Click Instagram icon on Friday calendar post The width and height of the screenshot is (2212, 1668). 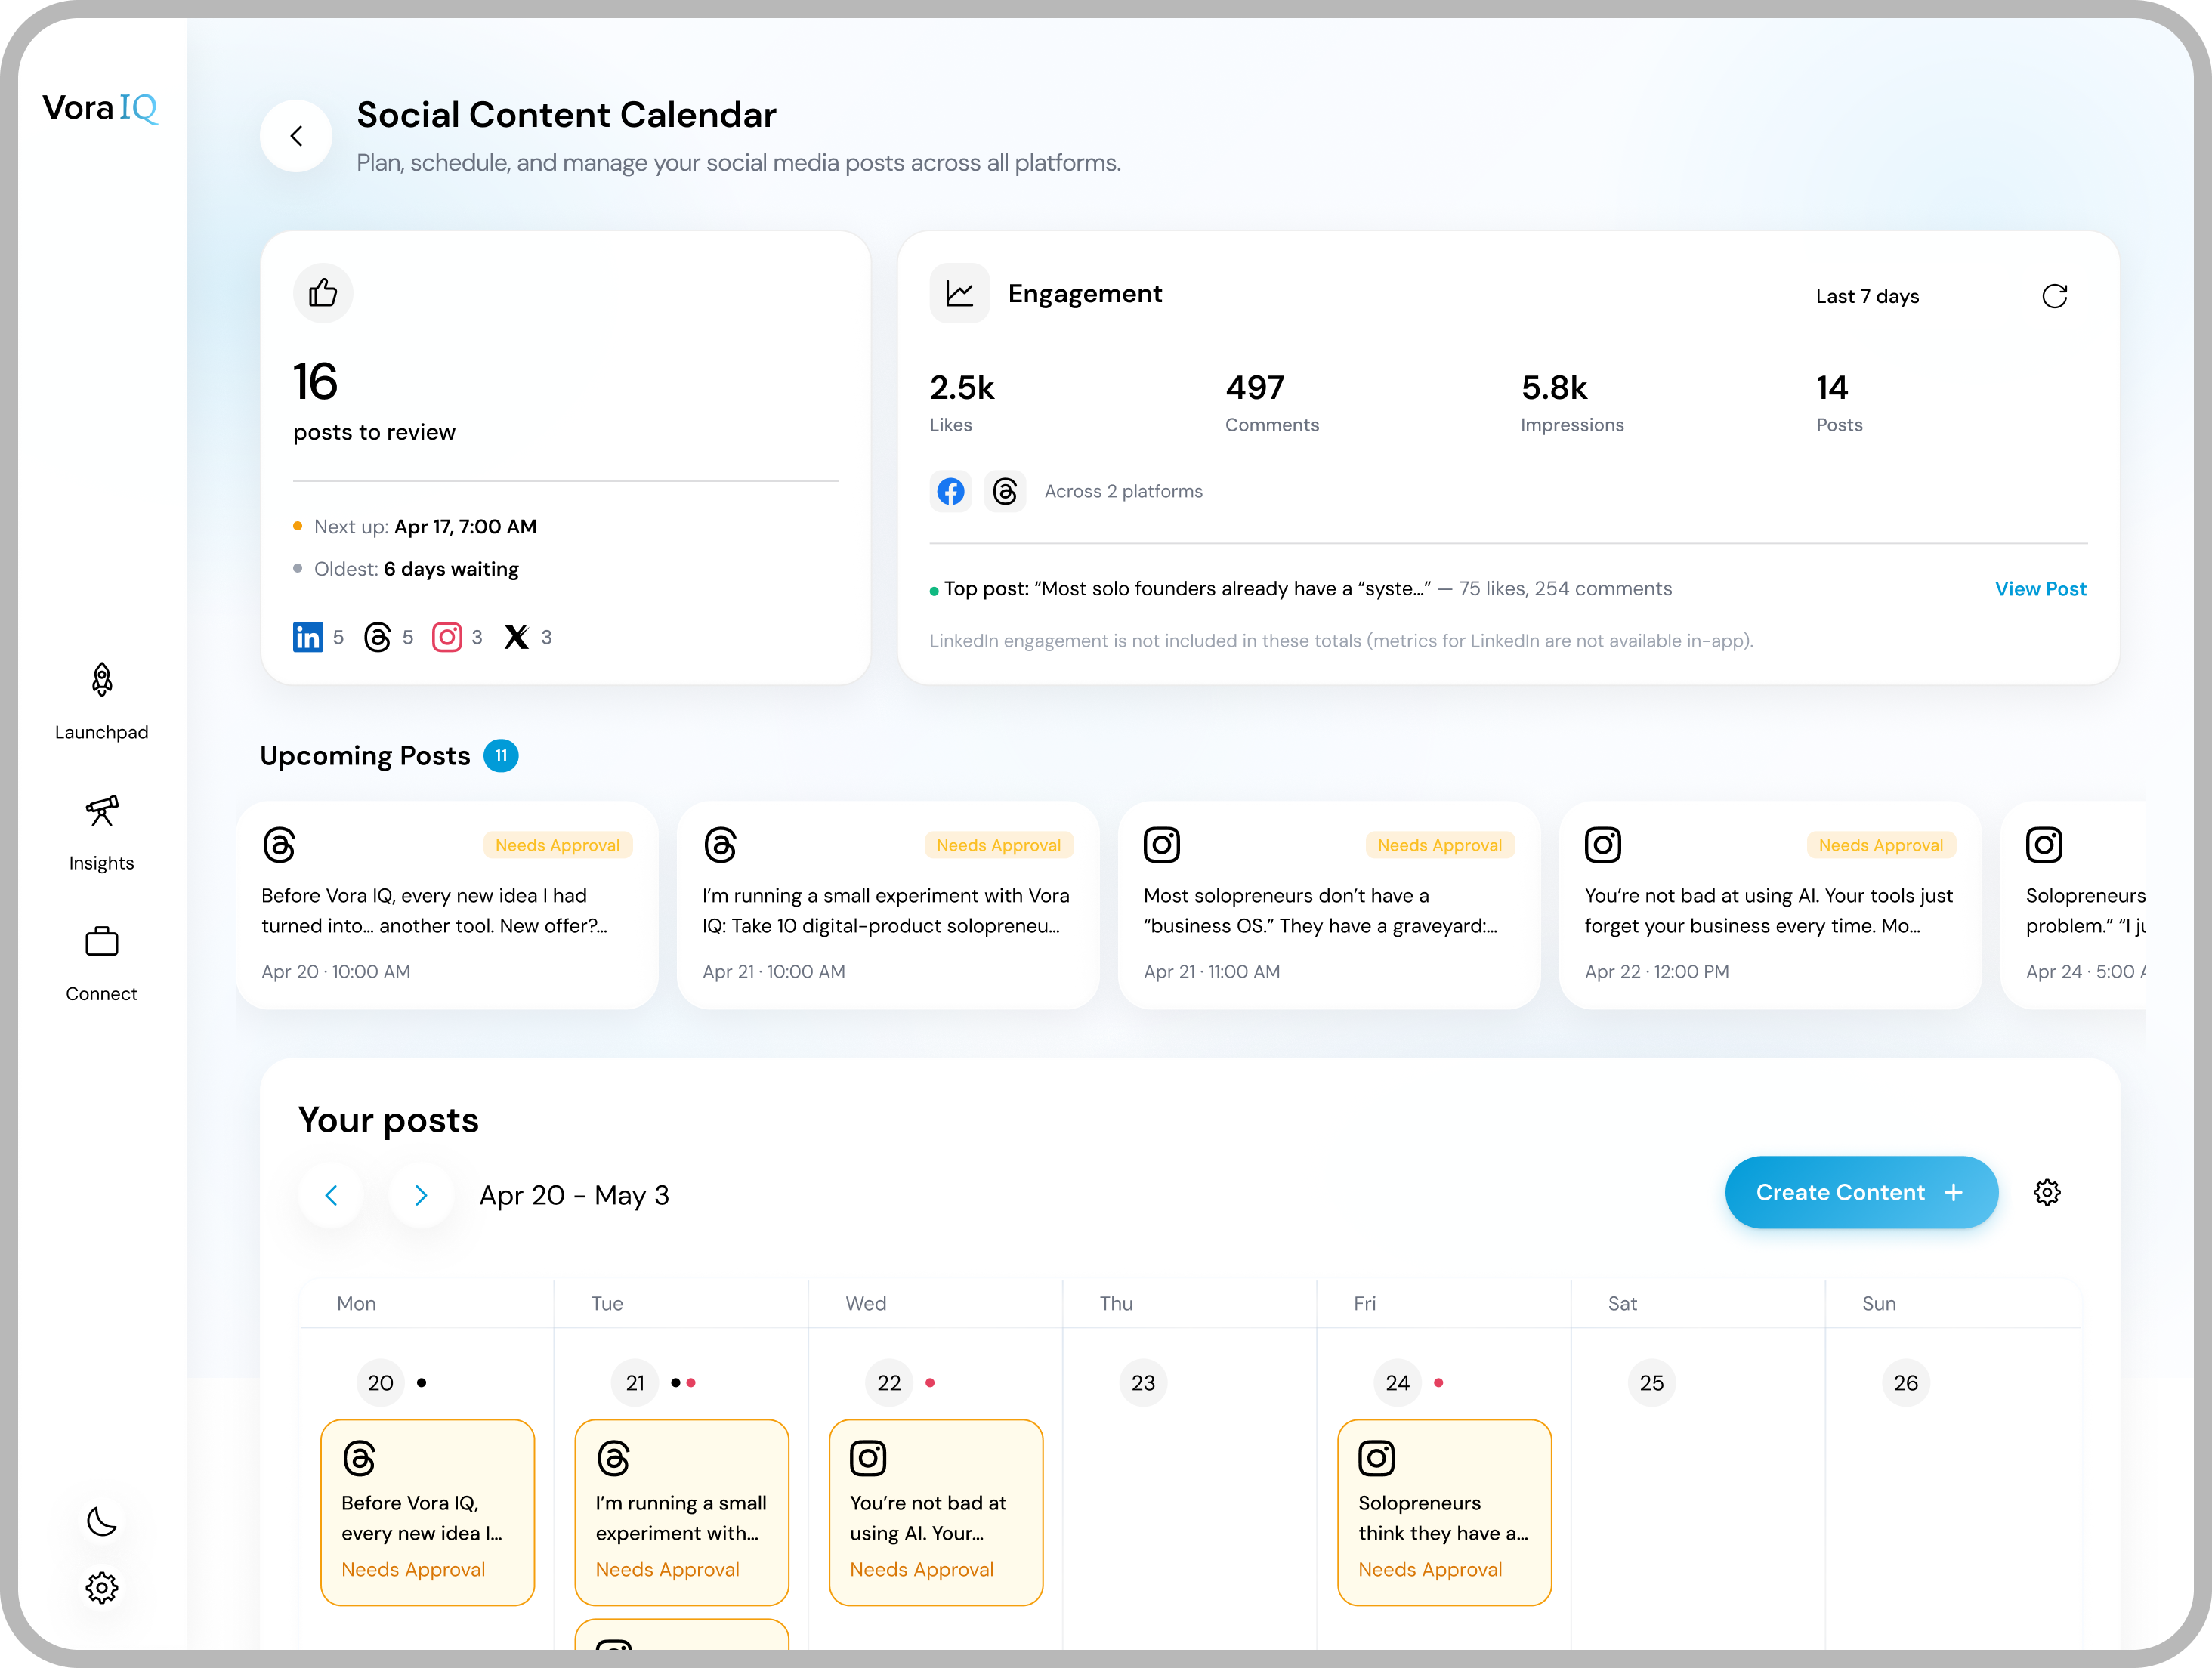pyautogui.click(x=1376, y=1458)
